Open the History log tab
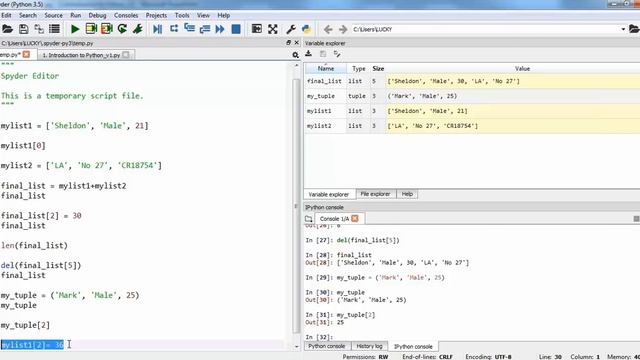Viewport: 640px width, 360px height. point(369,346)
